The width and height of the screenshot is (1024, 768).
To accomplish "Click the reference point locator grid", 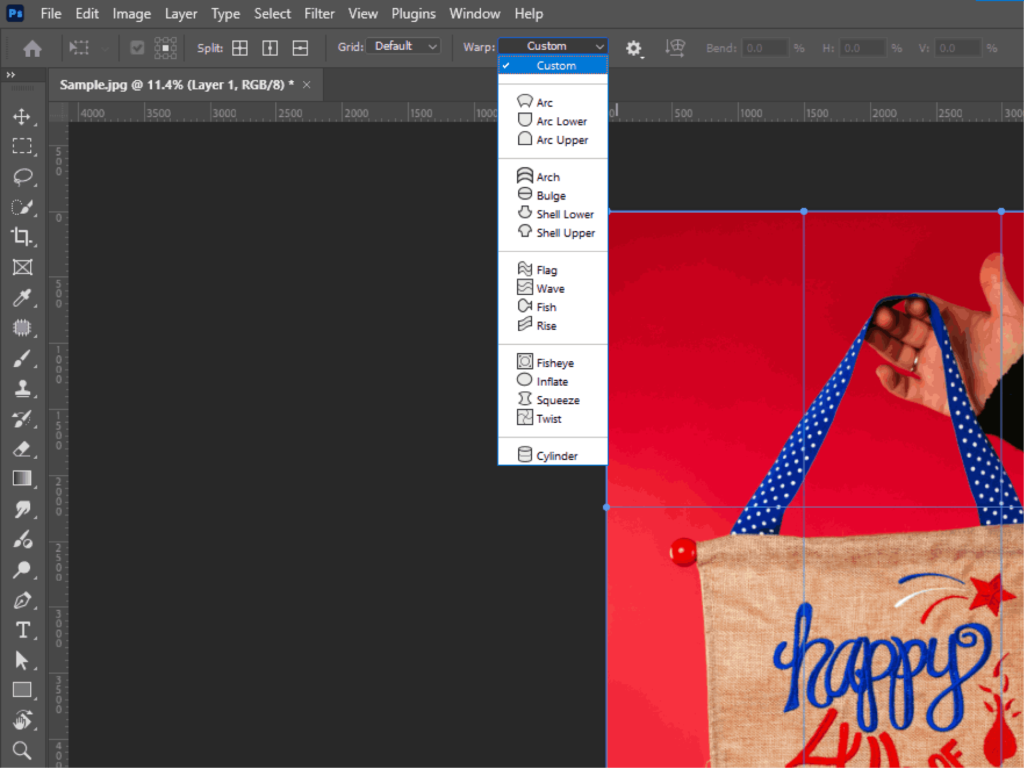I will click(x=165, y=48).
